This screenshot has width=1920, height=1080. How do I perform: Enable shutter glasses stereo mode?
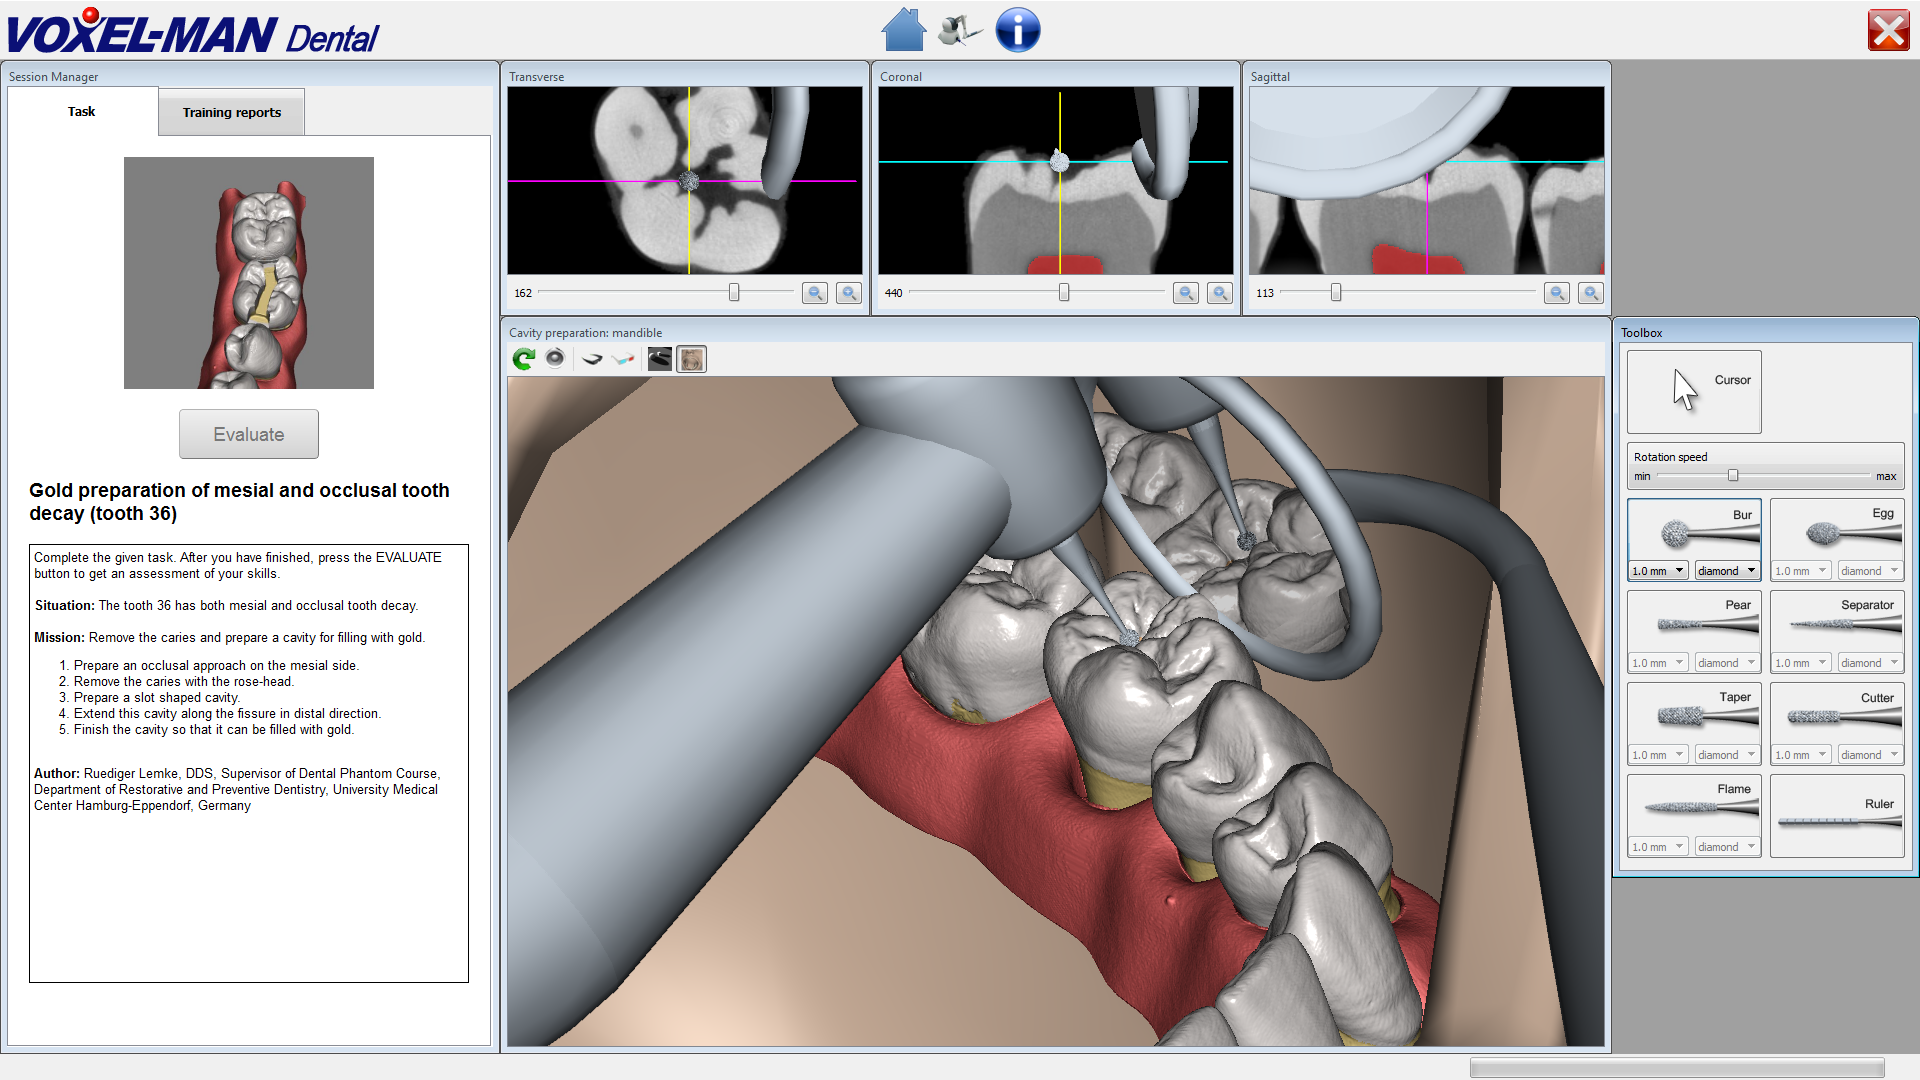592,359
